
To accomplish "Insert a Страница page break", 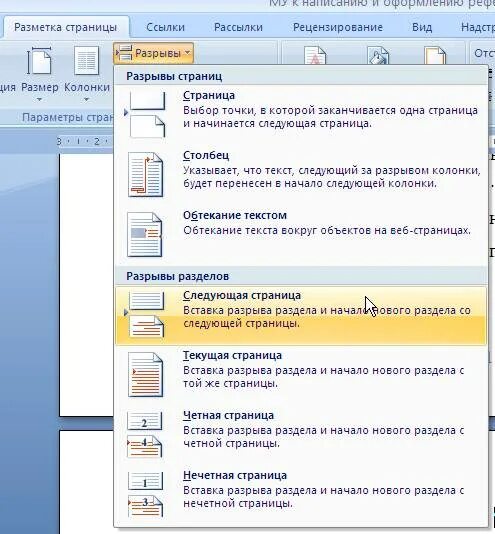I will point(301,114).
